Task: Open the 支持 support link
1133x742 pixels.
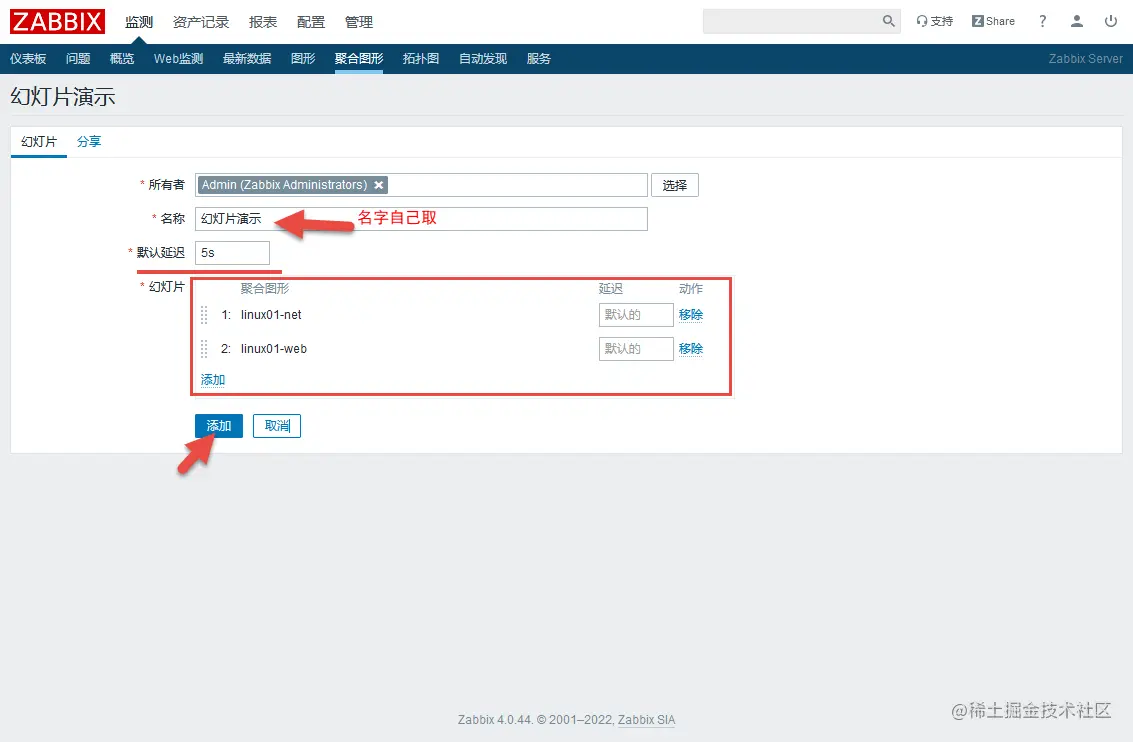Action: click(934, 22)
